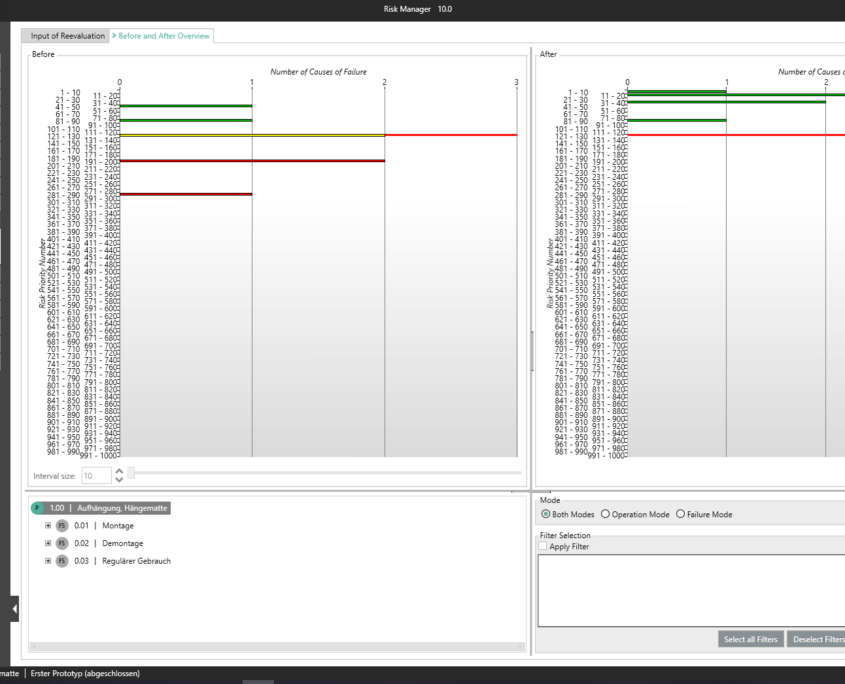
Task: Open the Input of Reevaluation tab
Action: [x=68, y=36]
